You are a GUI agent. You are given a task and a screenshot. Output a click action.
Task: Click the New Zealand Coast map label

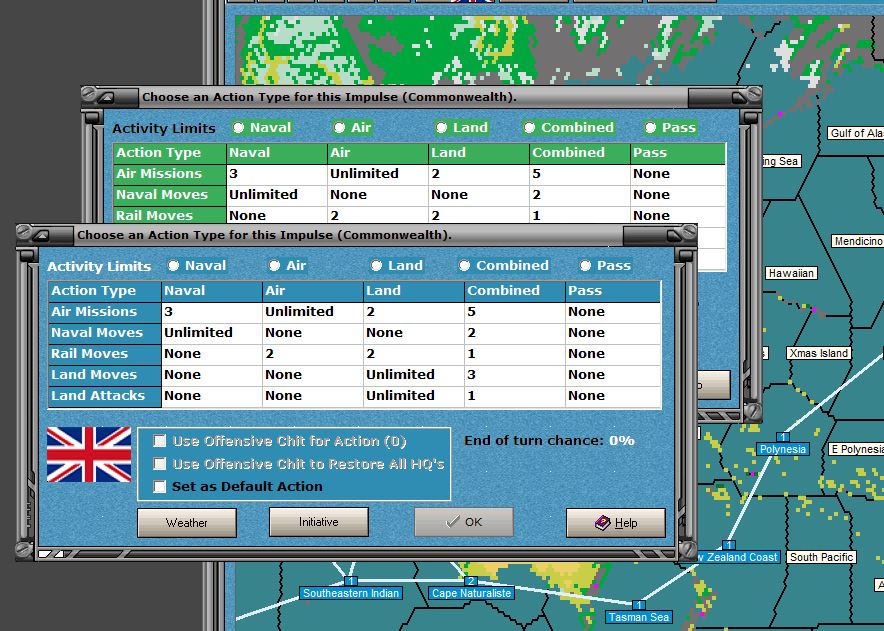(x=738, y=557)
